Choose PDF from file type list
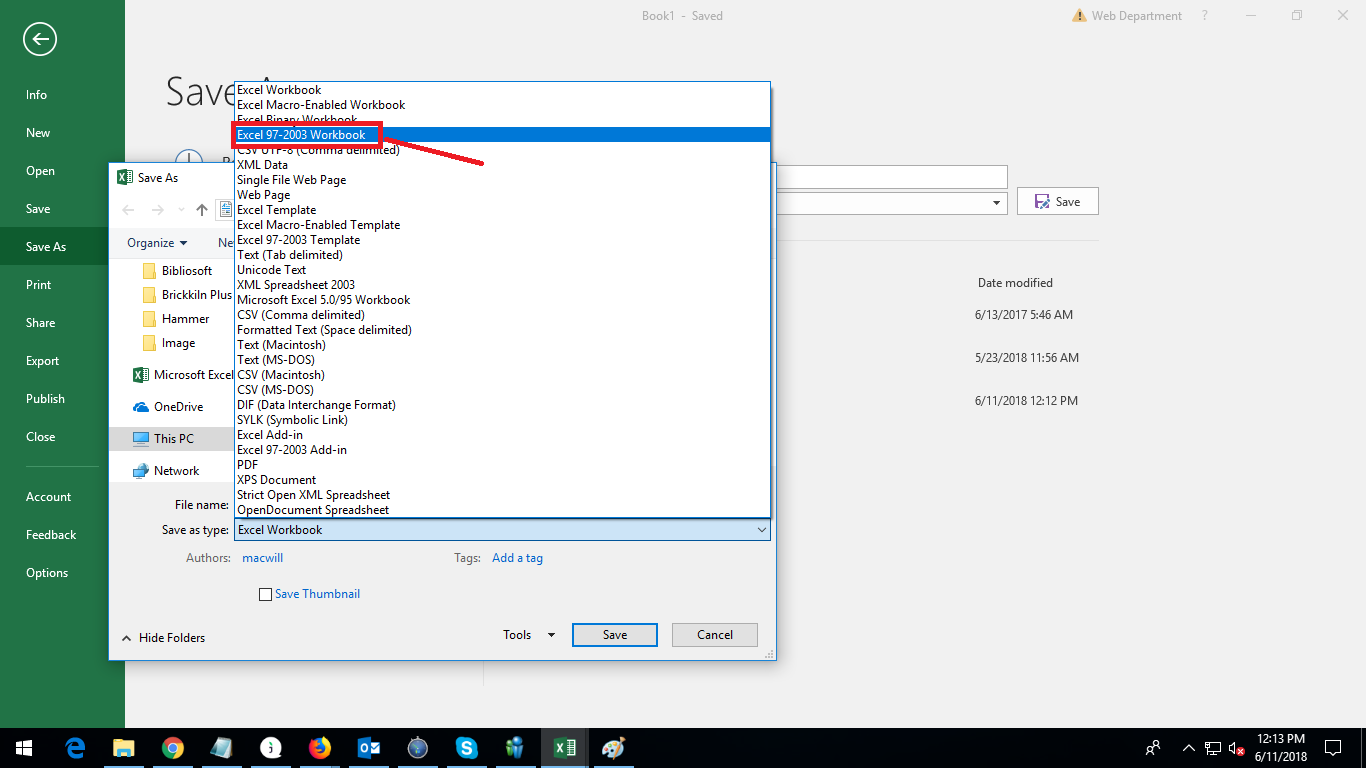 [502, 465]
